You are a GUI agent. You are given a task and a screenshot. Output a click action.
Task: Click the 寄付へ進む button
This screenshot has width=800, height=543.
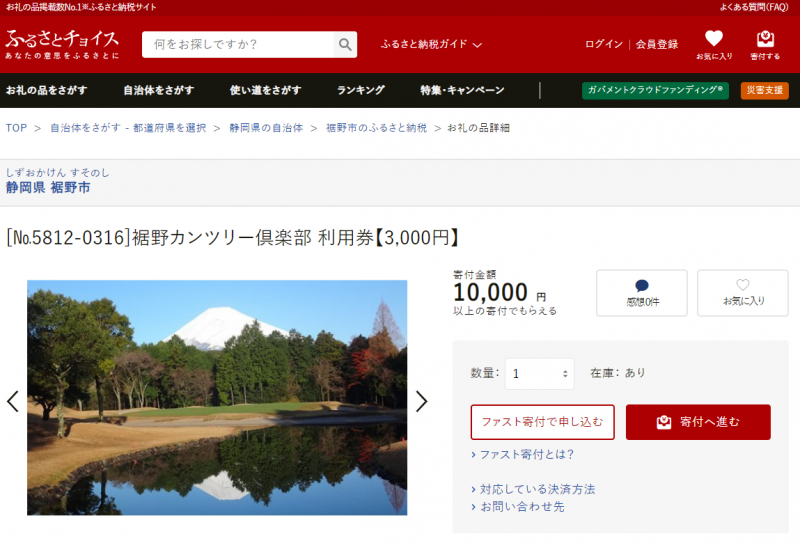(698, 422)
